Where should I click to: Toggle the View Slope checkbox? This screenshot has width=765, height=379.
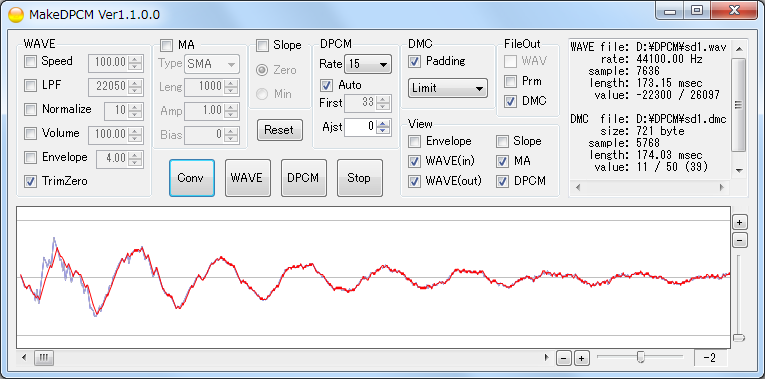[x=502, y=141]
